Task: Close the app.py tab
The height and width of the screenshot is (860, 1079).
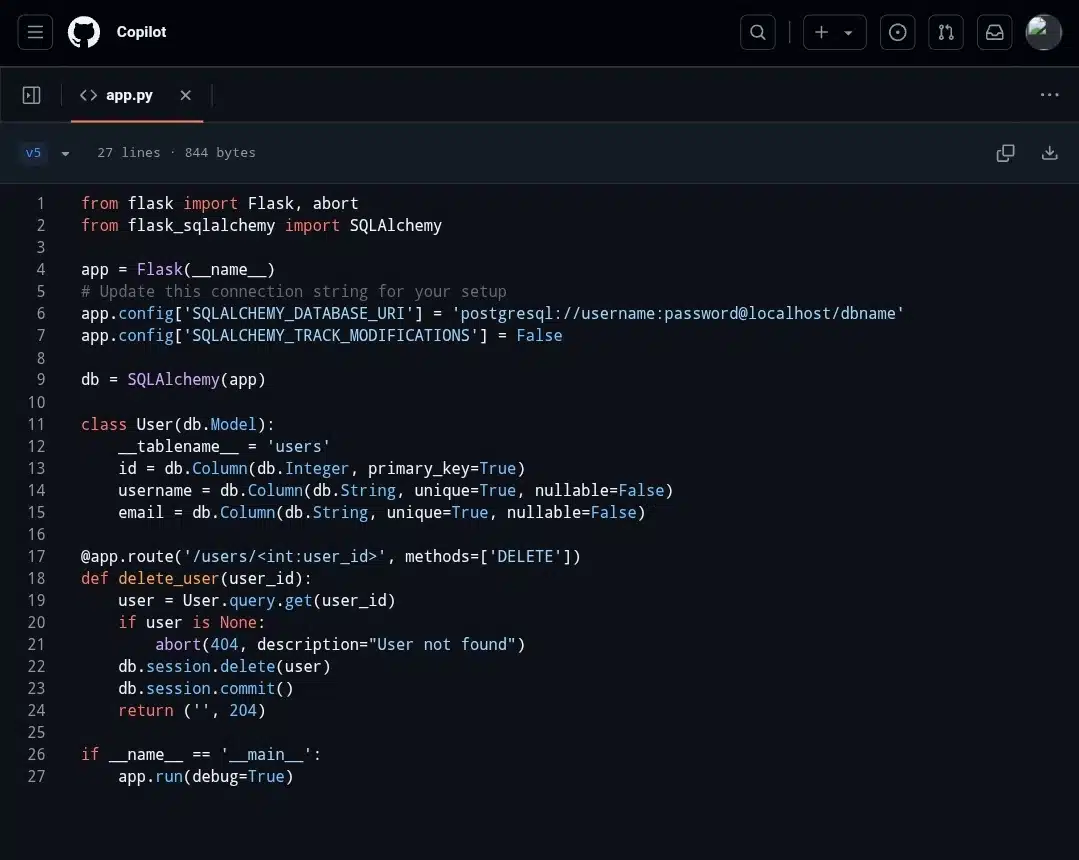Action: 186,96
